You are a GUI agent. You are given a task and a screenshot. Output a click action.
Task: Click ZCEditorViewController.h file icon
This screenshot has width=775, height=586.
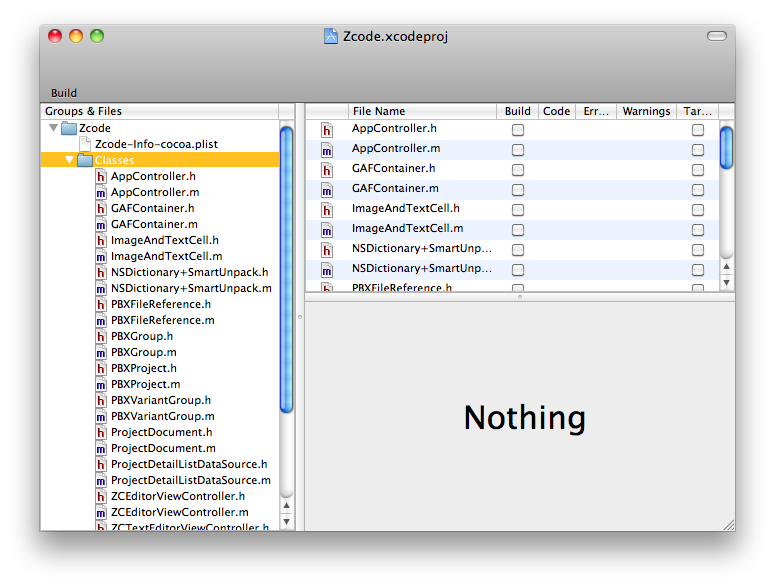101,496
